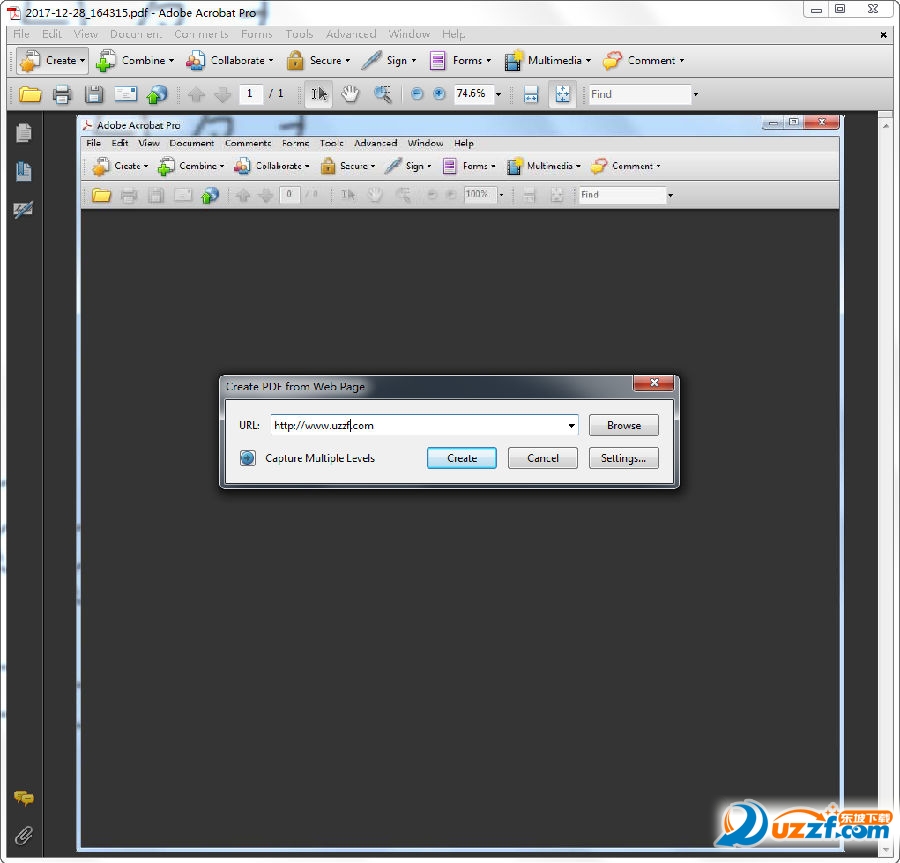The width and height of the screenshot is (900, 863).
Task: Click the Capture Multiple Levels round icon
Action: (247, 458)
